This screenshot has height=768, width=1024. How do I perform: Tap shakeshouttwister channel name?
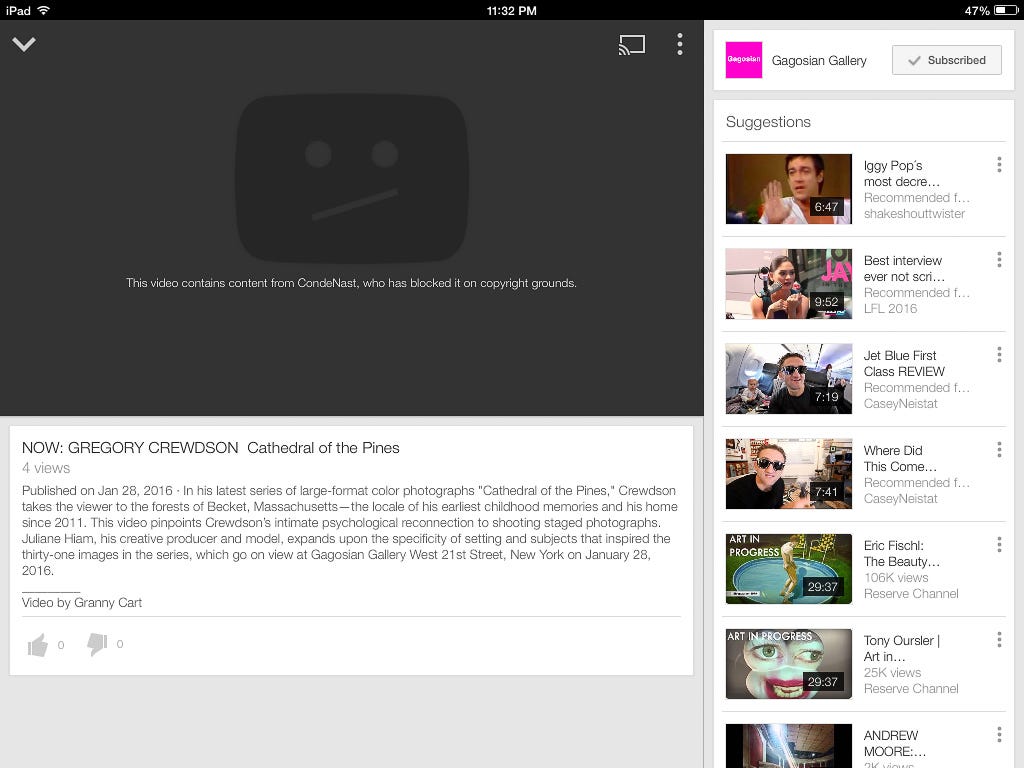pos(914,214)
